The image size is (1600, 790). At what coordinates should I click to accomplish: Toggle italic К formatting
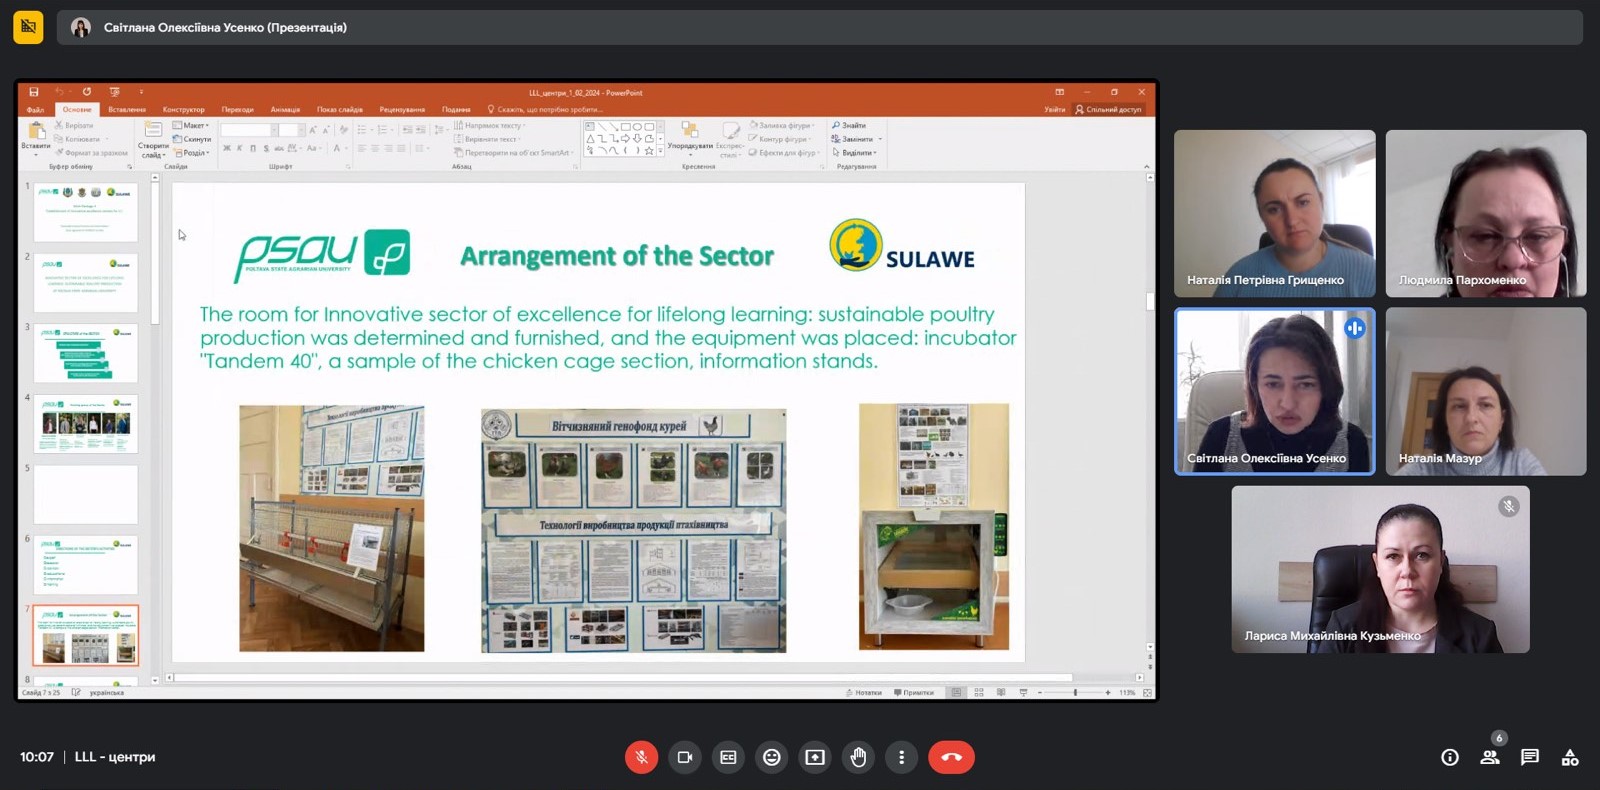(240, 148)
